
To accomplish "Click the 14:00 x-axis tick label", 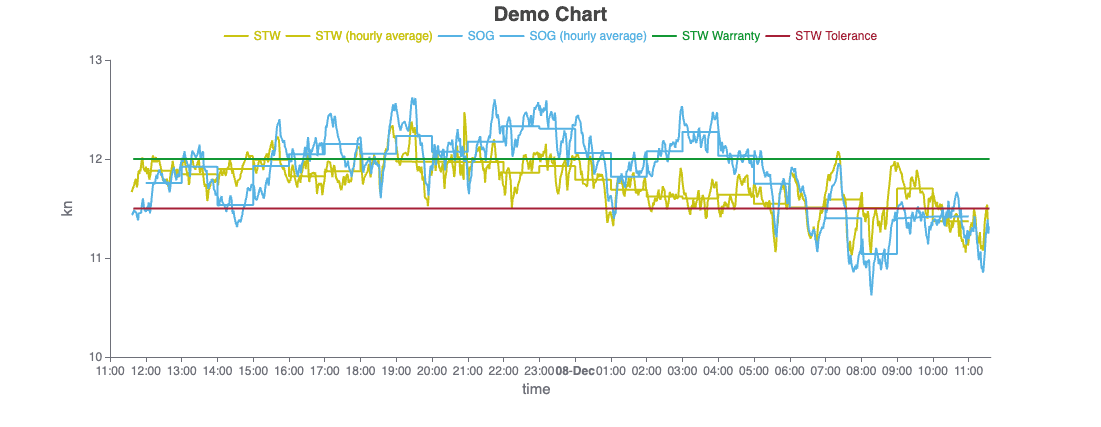I will point(218,369).
